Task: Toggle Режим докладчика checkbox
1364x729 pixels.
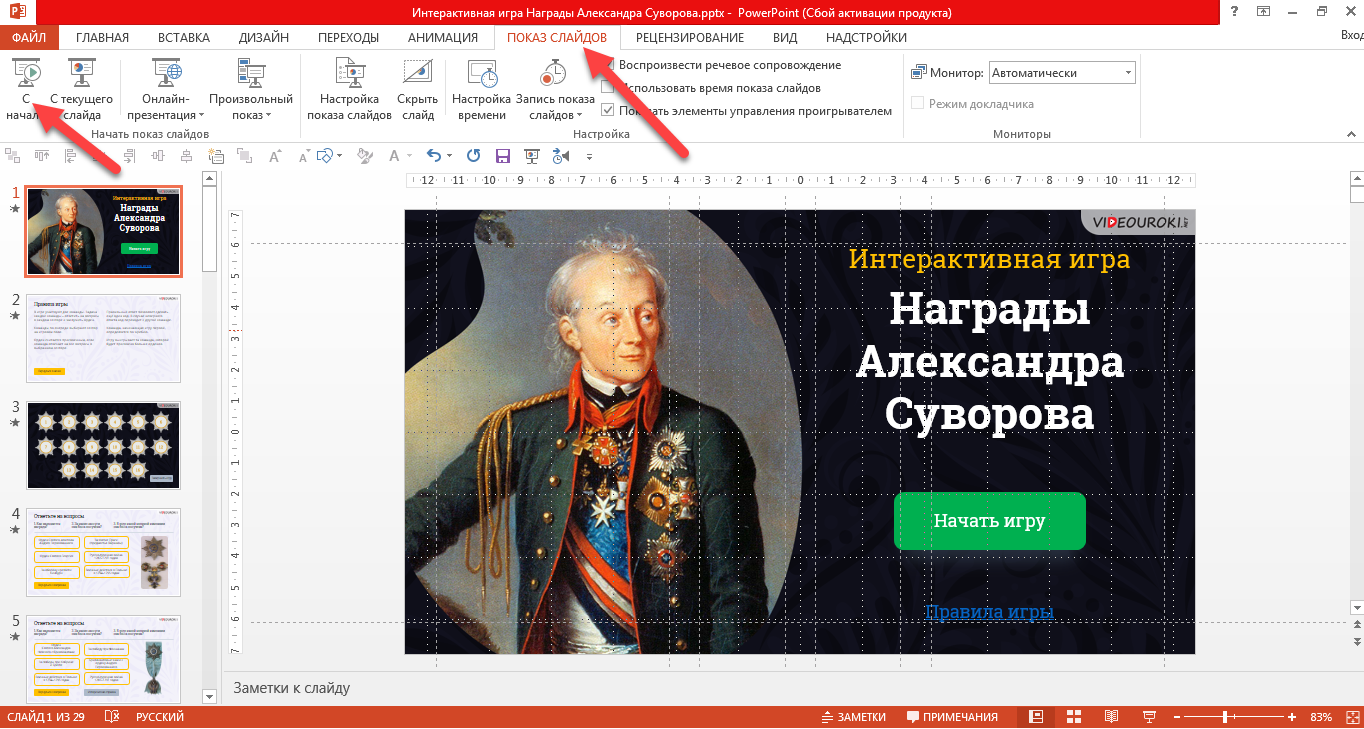Action: (x=917, y=103)
